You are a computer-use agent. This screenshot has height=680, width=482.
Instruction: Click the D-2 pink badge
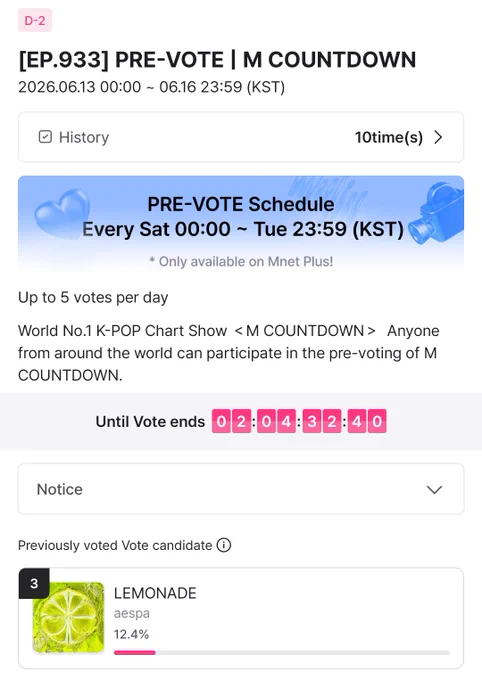coord(35,20)
